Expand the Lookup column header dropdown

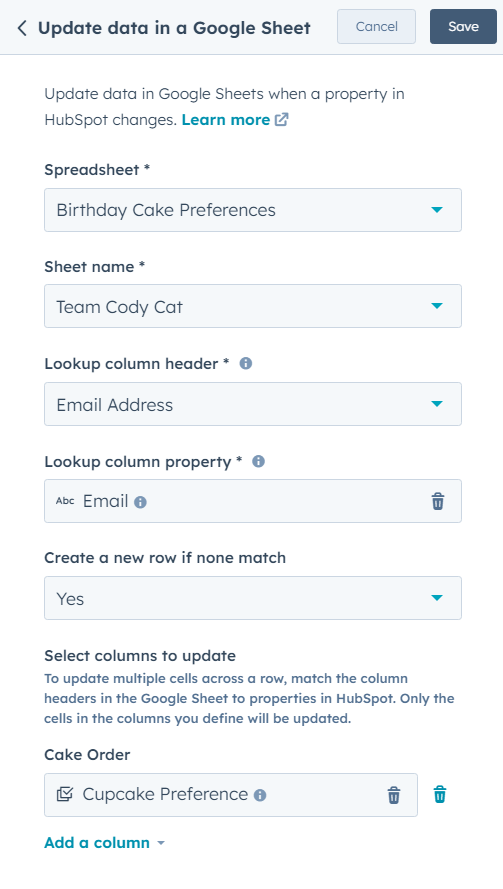coord(253,404)
